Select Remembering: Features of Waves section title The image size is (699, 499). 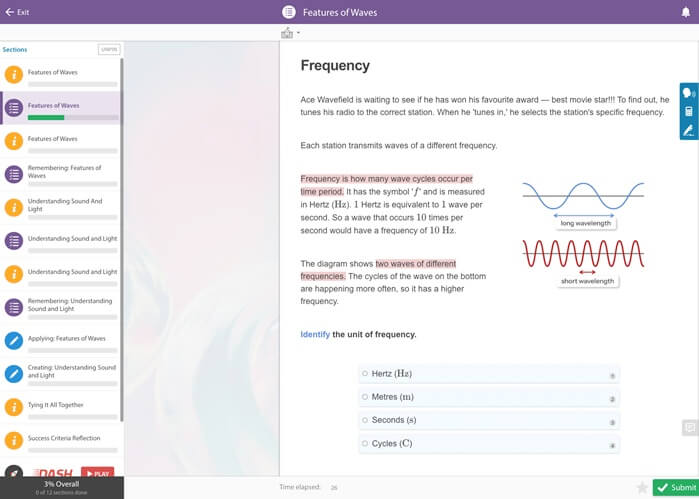click(65, 172)
